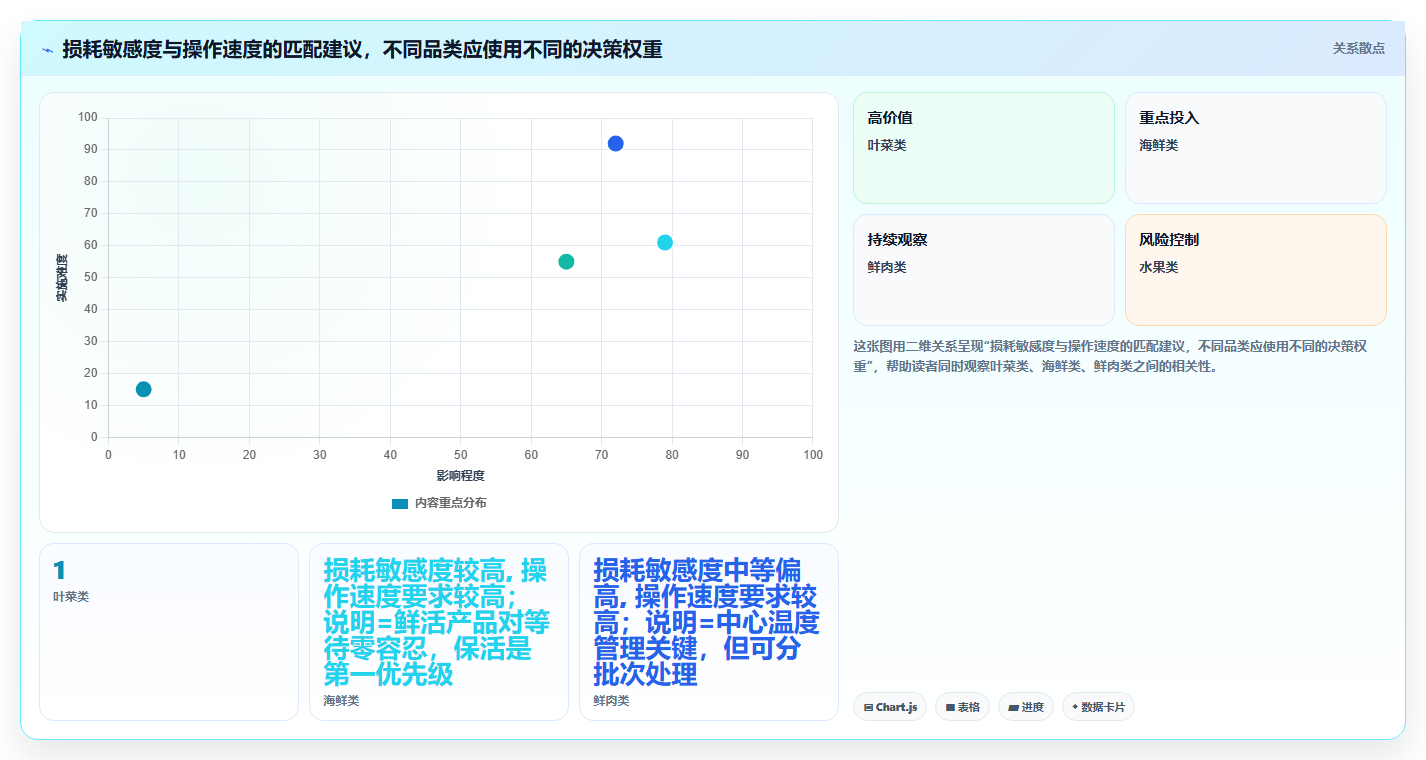
Task: Click the 叶菜类 data card with value 1
Action: coord(169,632)
